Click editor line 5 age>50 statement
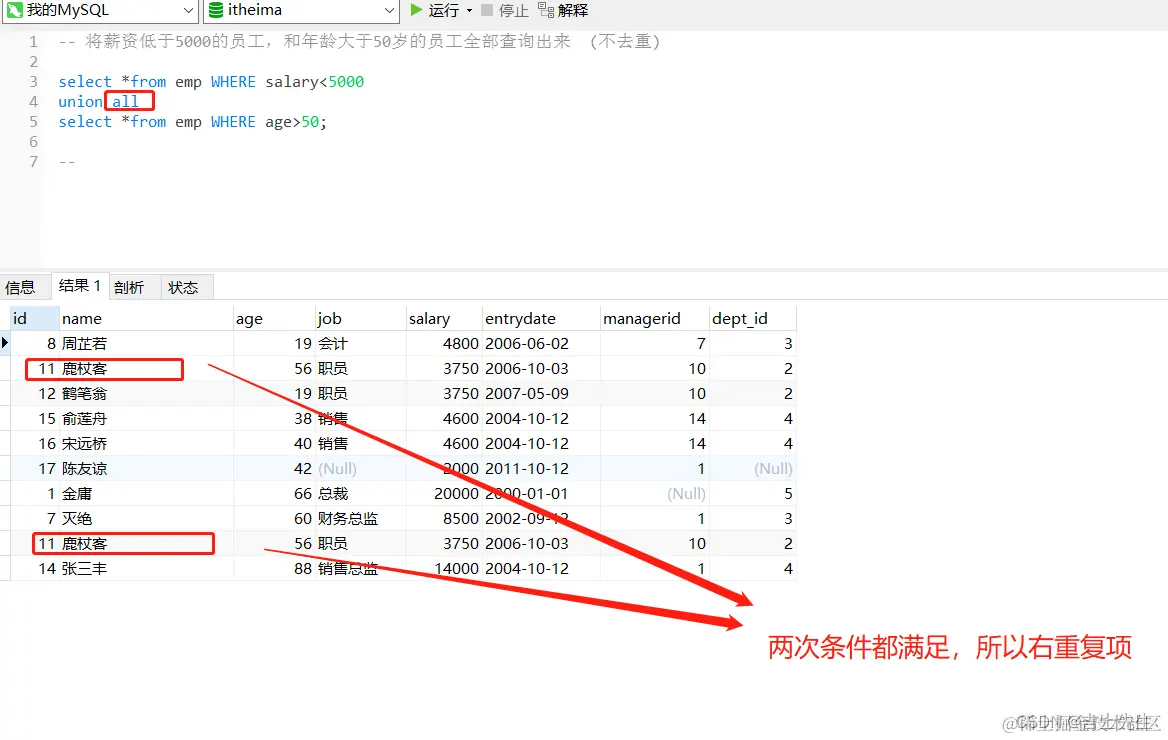Viewport: 1168px width, 740px height. (x=192, y=121)
